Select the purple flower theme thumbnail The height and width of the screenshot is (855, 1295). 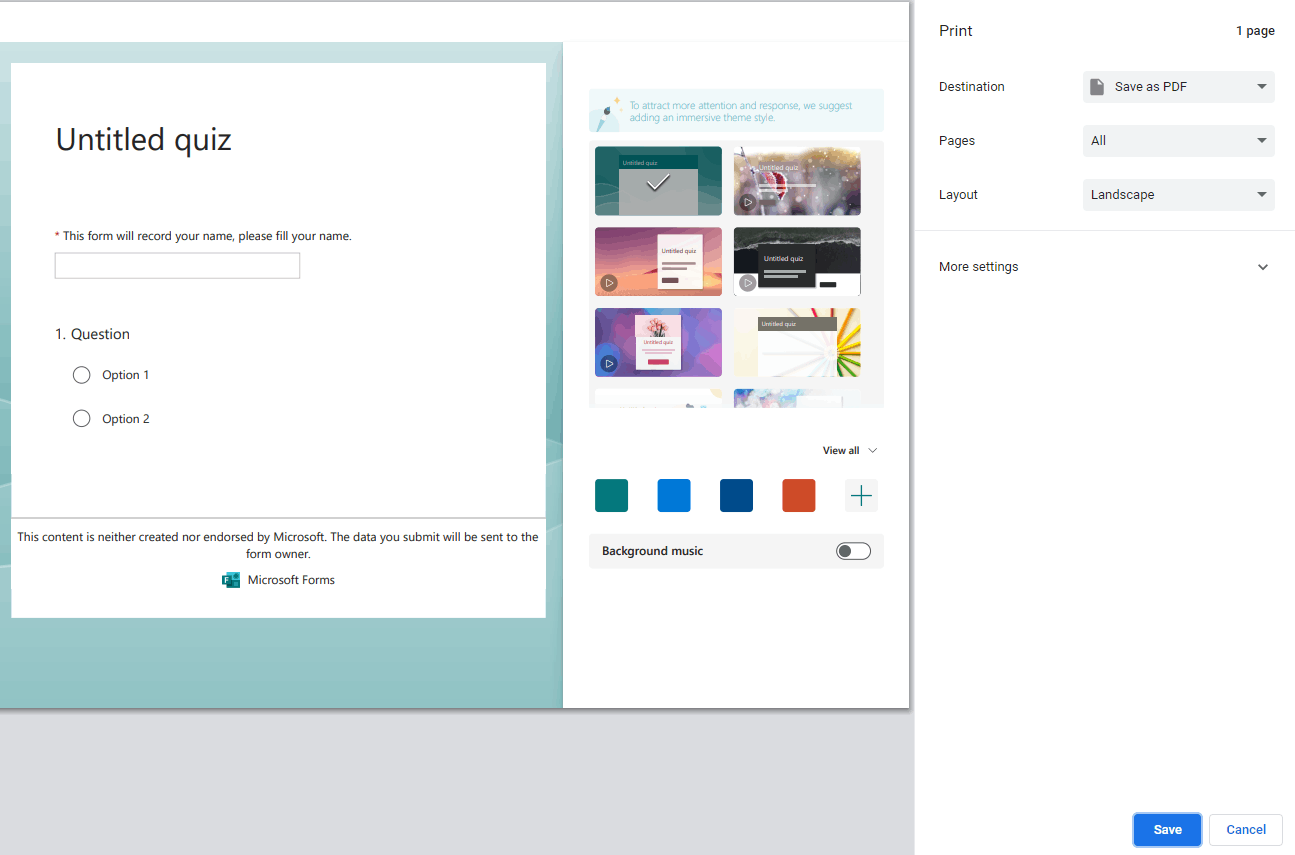[658, 342]
